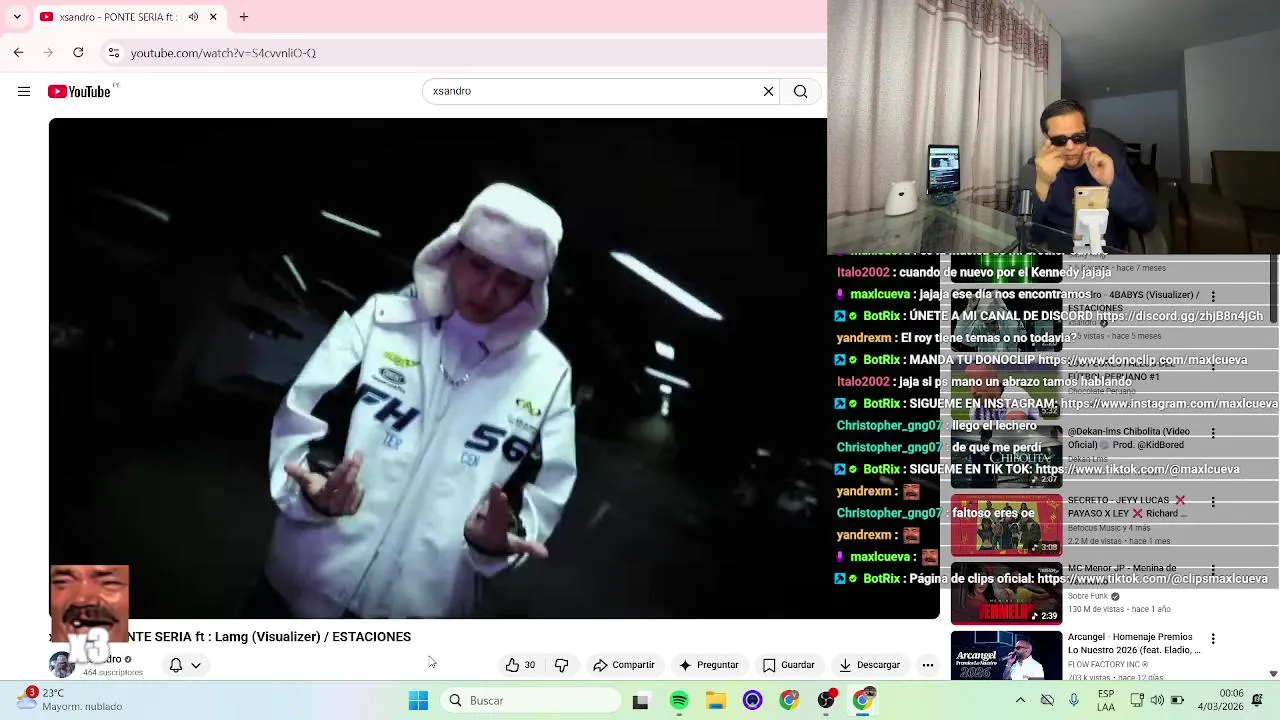View site information icon in address bar
Viewport: 1280px width, 720px height.
(114, 52)
